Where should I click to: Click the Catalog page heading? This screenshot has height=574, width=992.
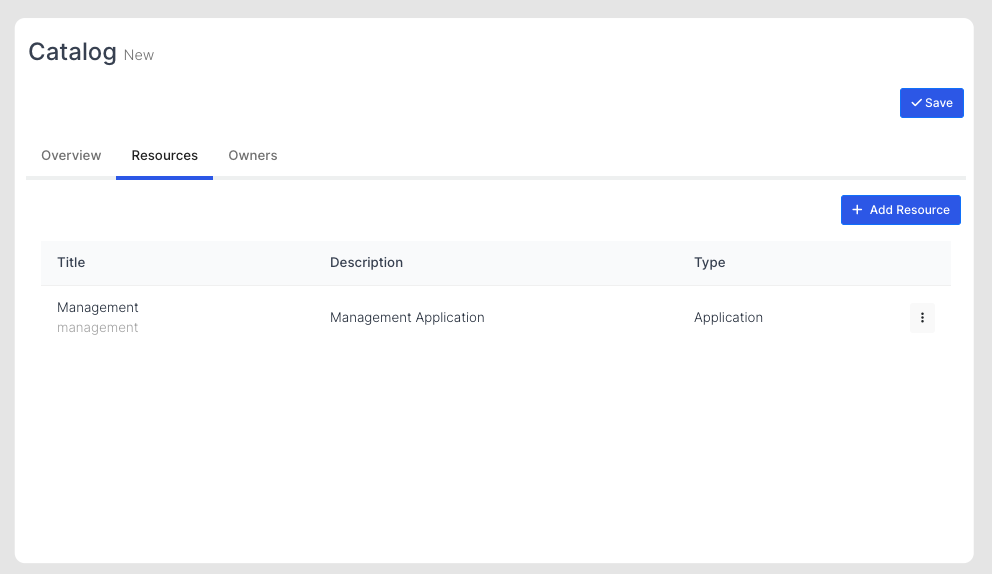72,52
